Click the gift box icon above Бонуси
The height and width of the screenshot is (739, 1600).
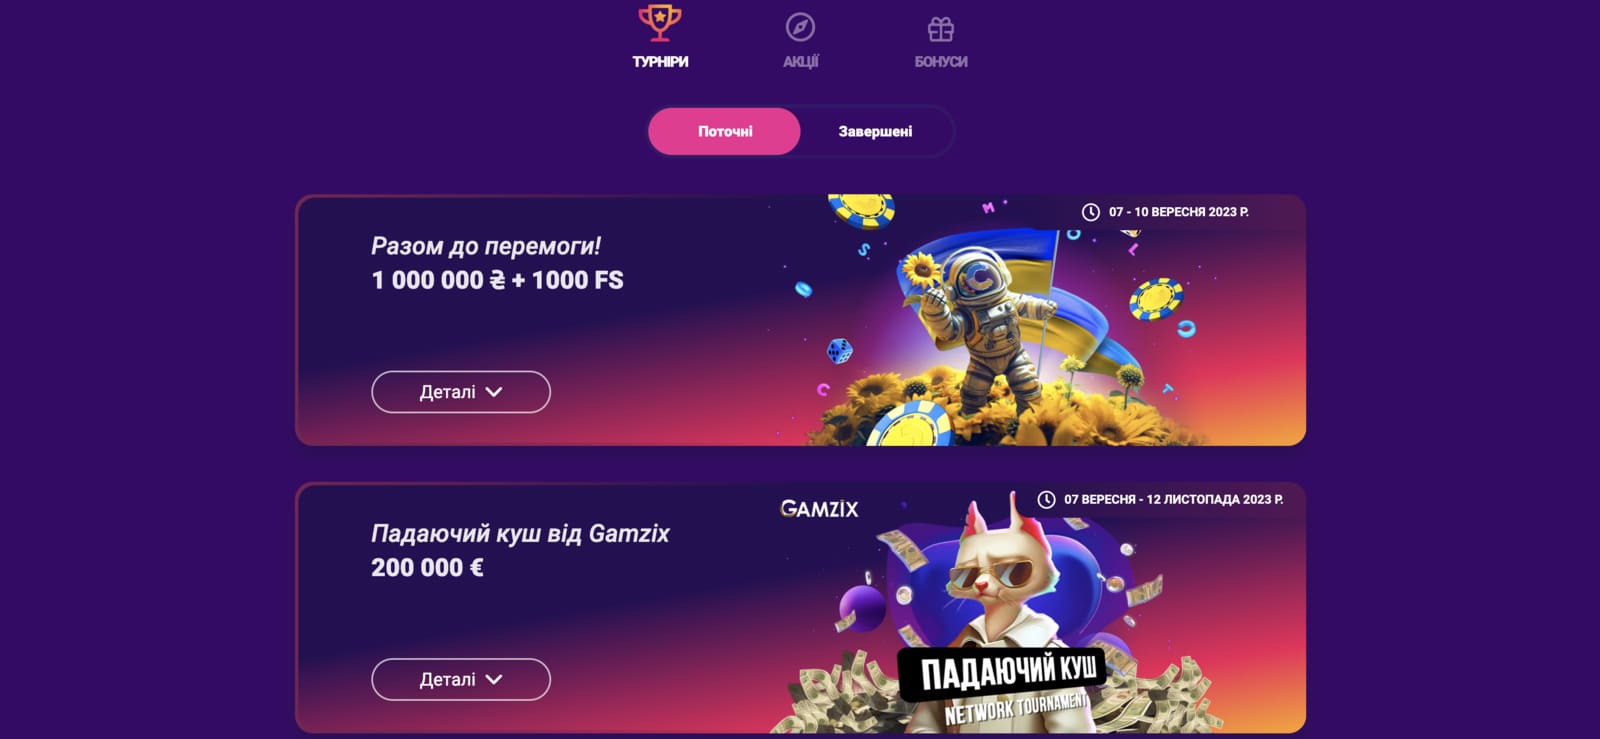click(x=940, y=28)
